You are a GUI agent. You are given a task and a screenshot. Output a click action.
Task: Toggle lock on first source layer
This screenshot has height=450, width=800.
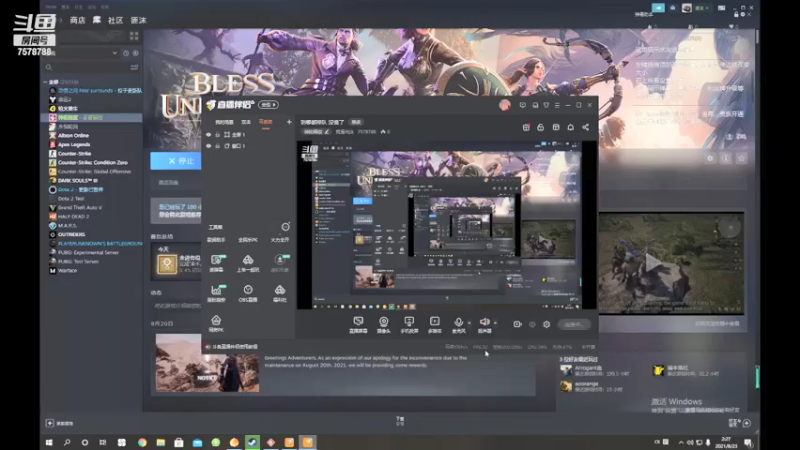217,135
